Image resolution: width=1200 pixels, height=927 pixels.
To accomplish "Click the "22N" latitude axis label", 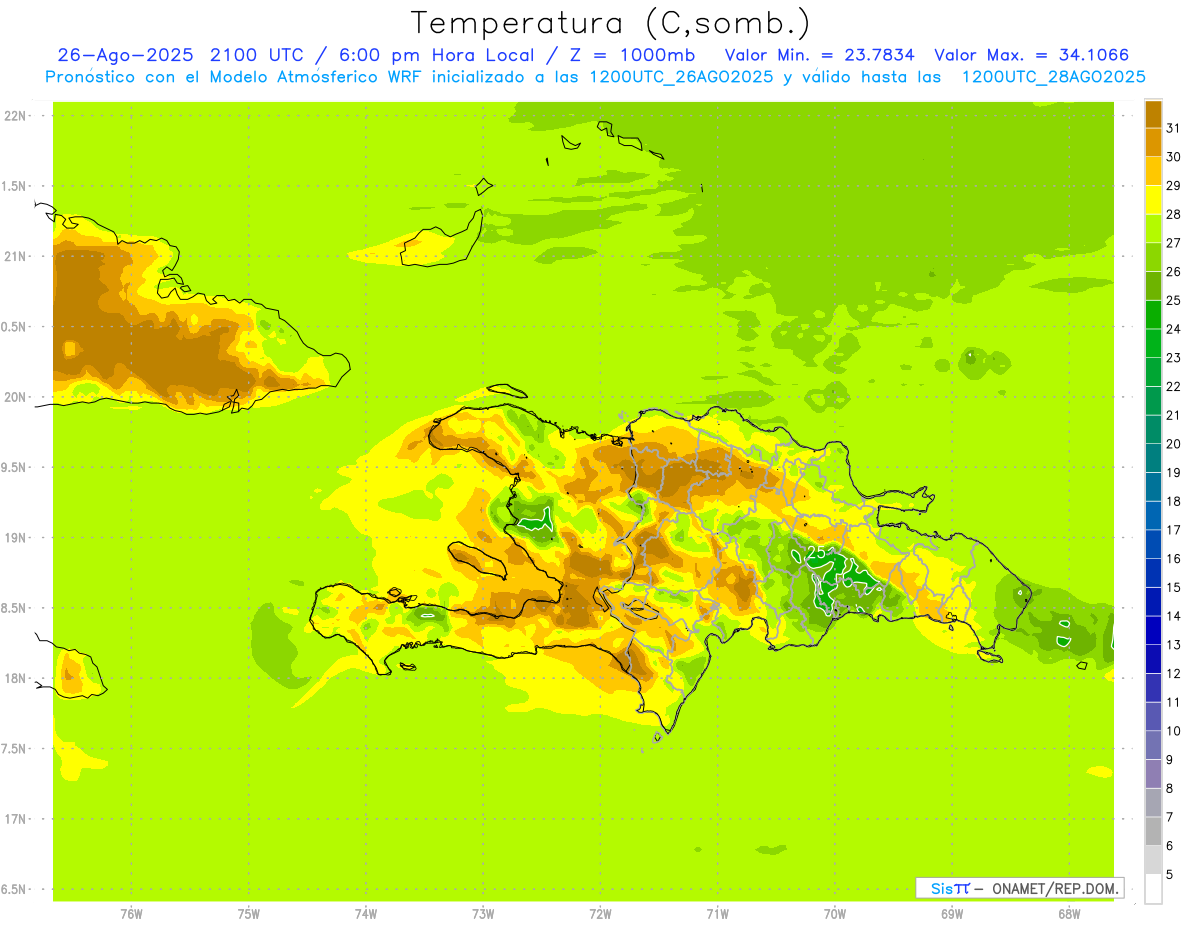I will pos(16,116).
